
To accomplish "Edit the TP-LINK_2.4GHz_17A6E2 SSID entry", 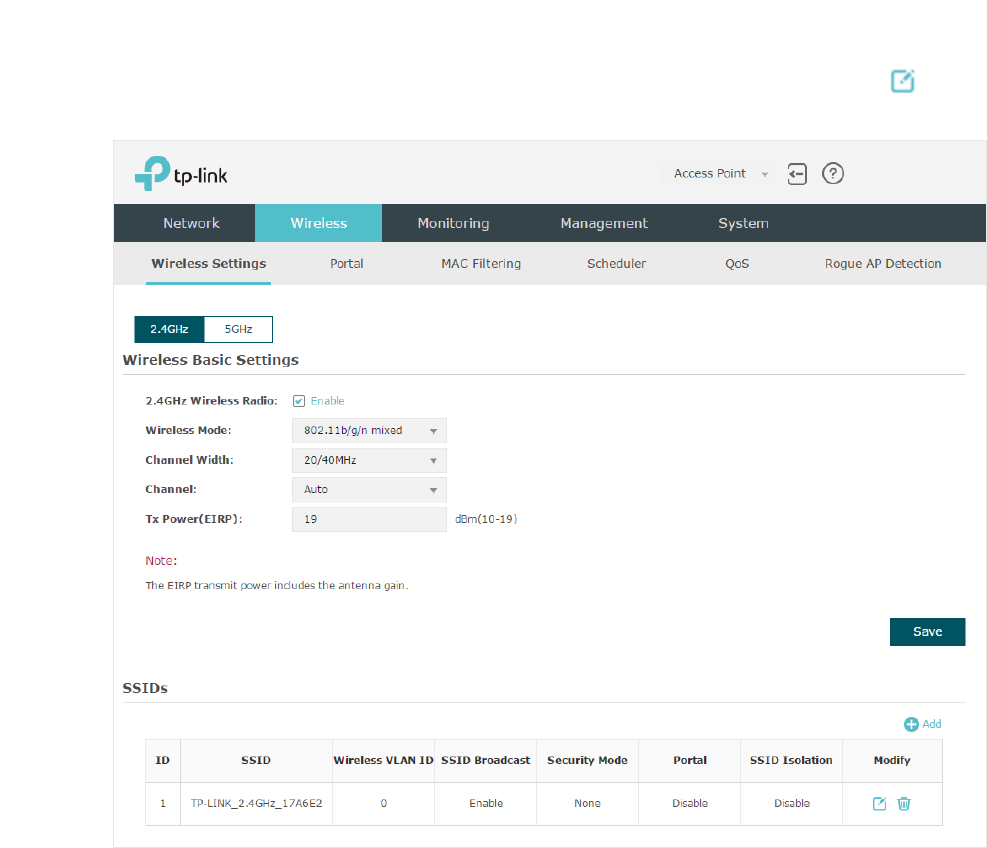I will [879, 803].
